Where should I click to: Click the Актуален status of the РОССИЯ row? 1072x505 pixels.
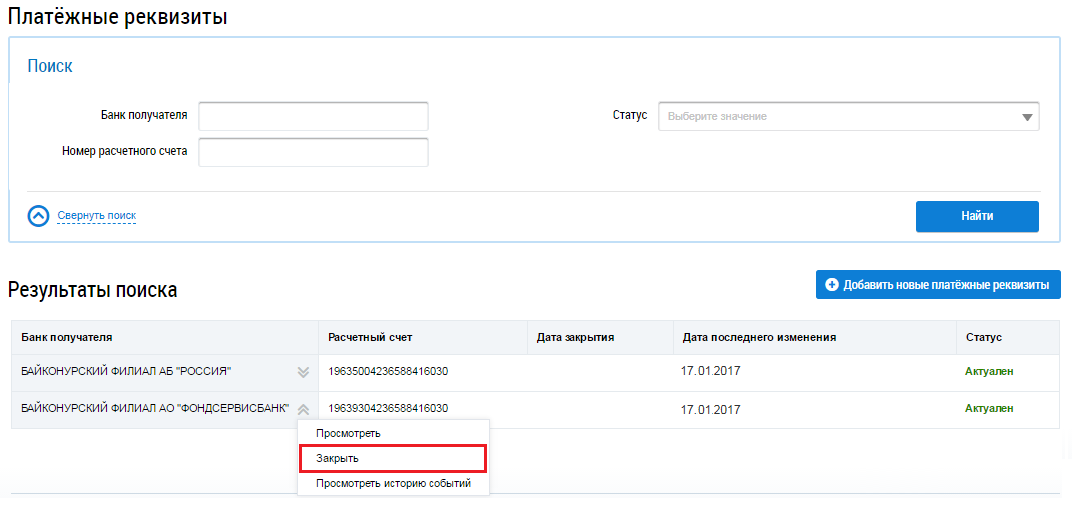tap(988, 372)
